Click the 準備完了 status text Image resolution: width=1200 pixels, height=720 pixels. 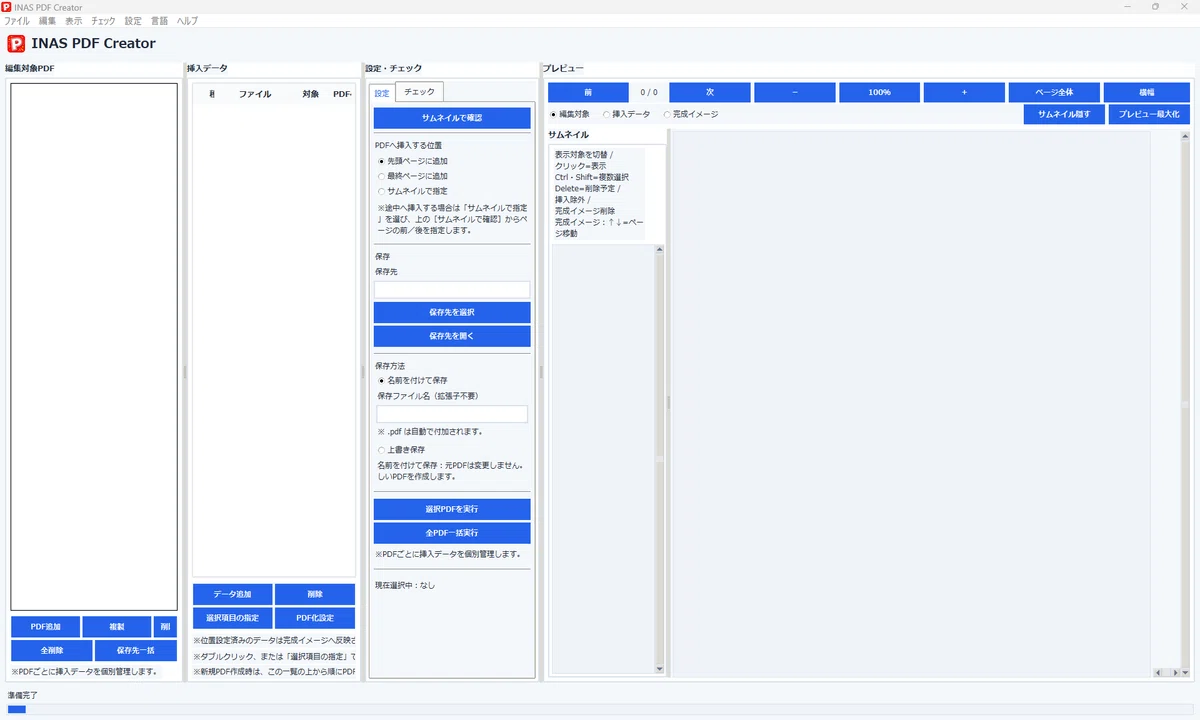(22, 694)
